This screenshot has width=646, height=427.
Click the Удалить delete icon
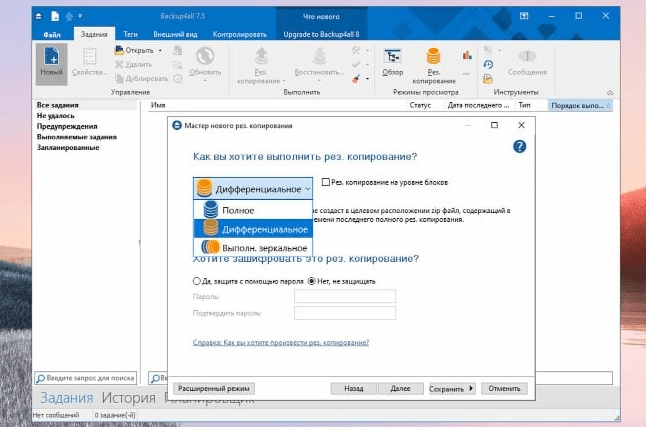(119, 64)
